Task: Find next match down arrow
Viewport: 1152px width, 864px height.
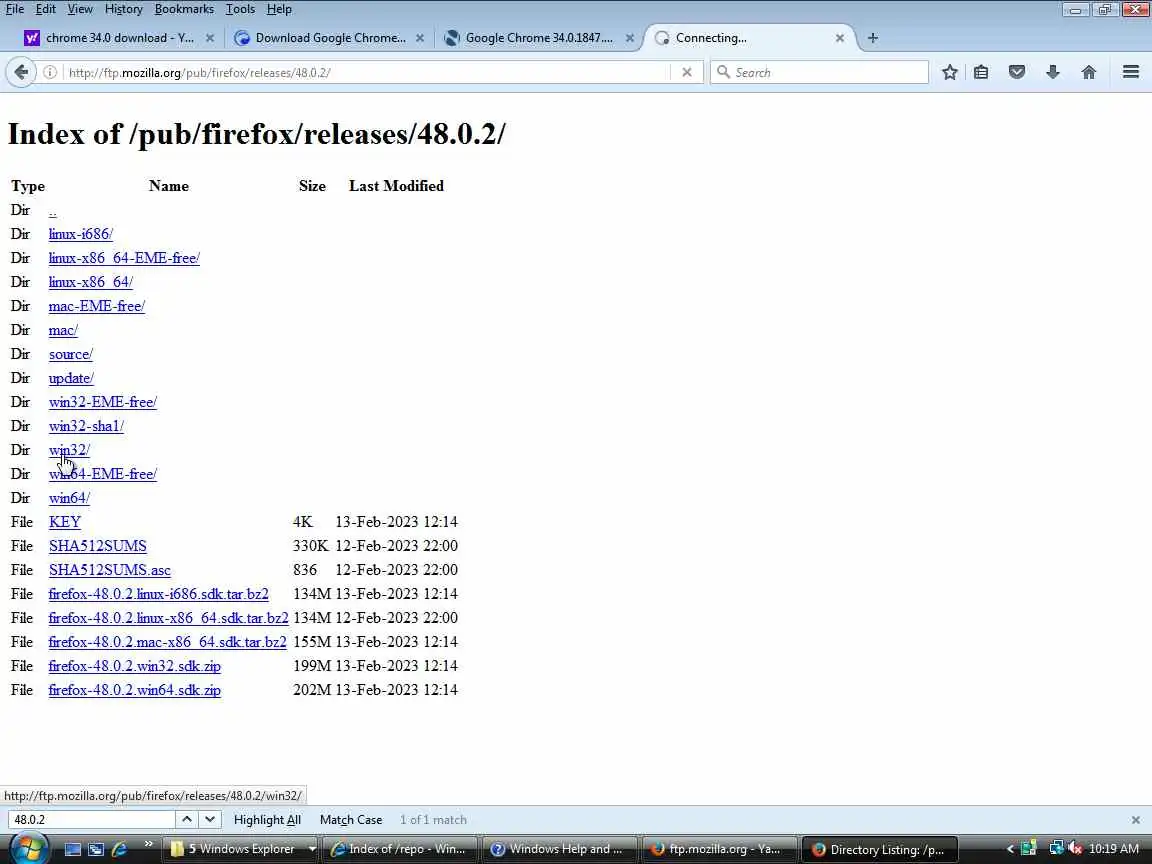Action: coord(209,819)
